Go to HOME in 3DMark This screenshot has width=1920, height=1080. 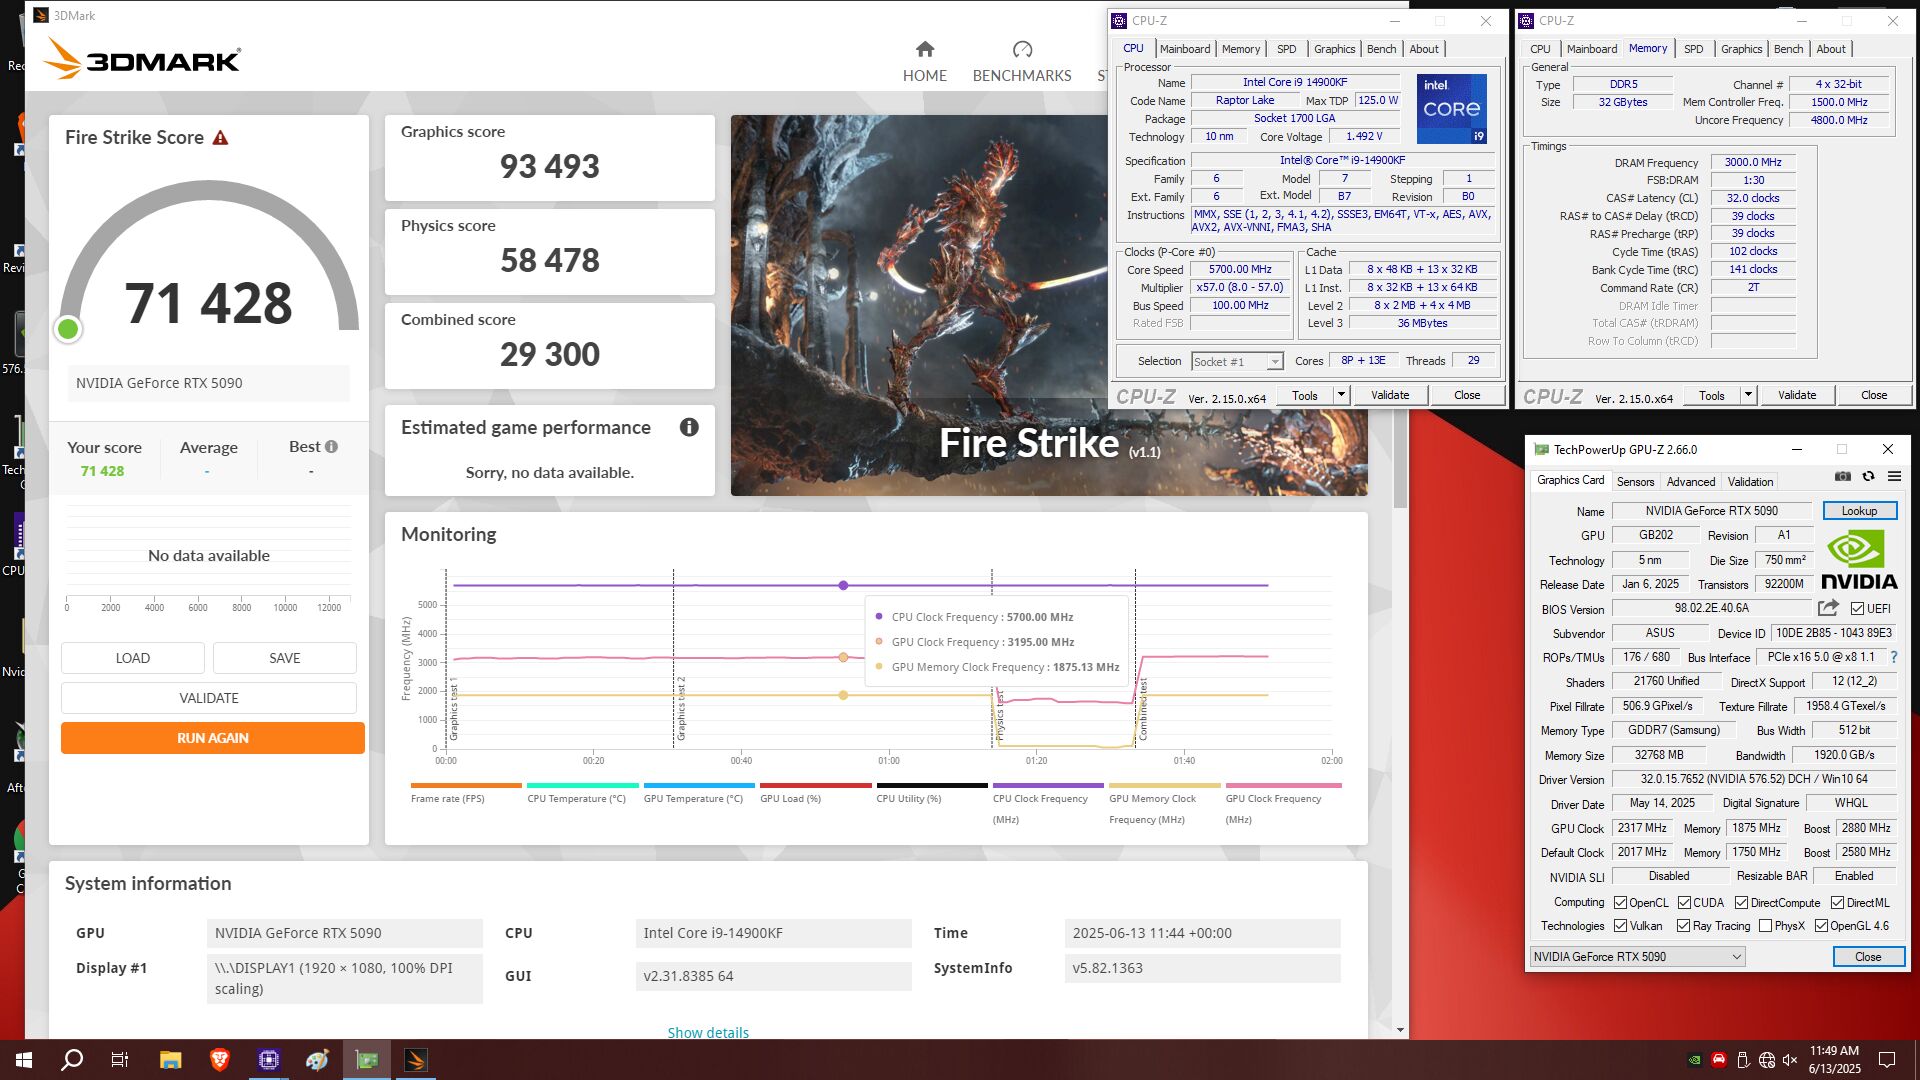[x=924, y=62]
